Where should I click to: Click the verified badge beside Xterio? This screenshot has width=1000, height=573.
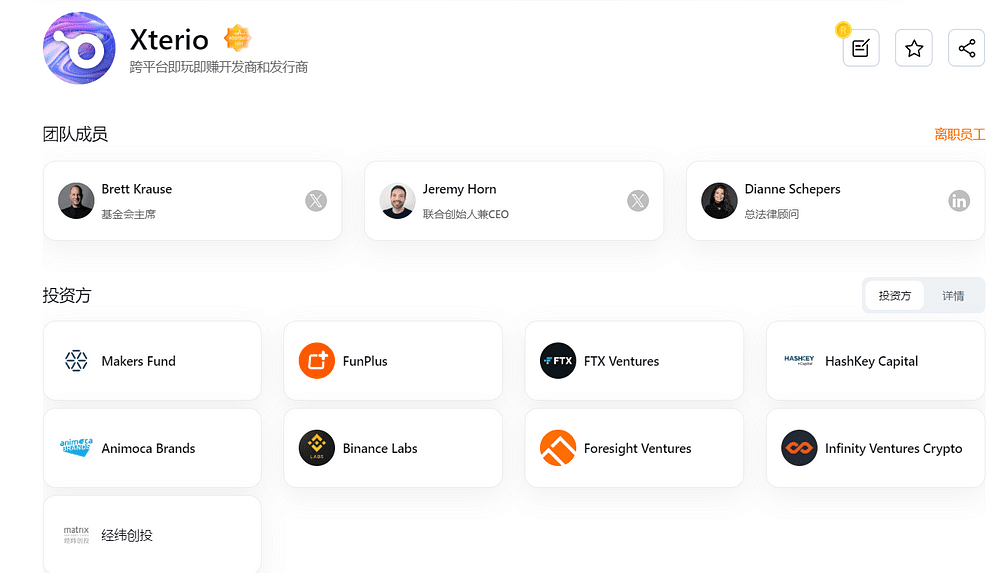coord(238,39)
